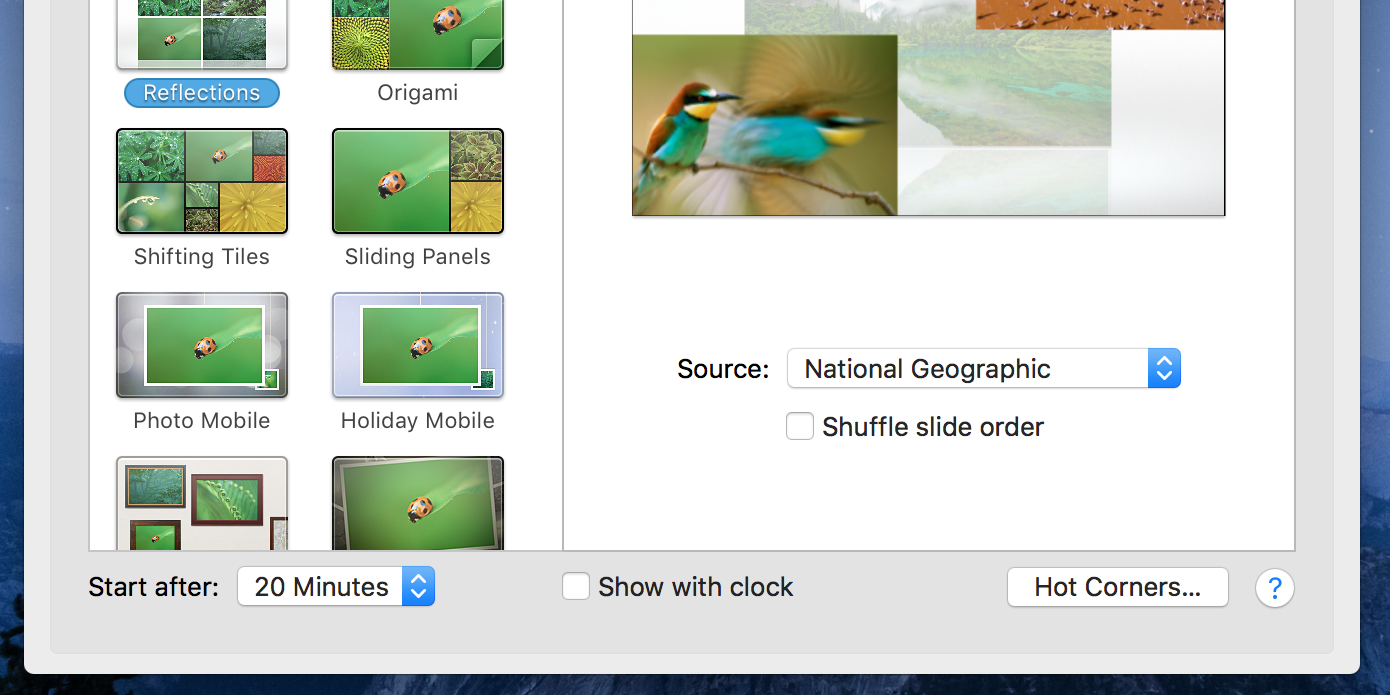The height and width of the screenshot is (695, 1390).
Task: Click the Shuffle slide order label
Action: [933, 427]
